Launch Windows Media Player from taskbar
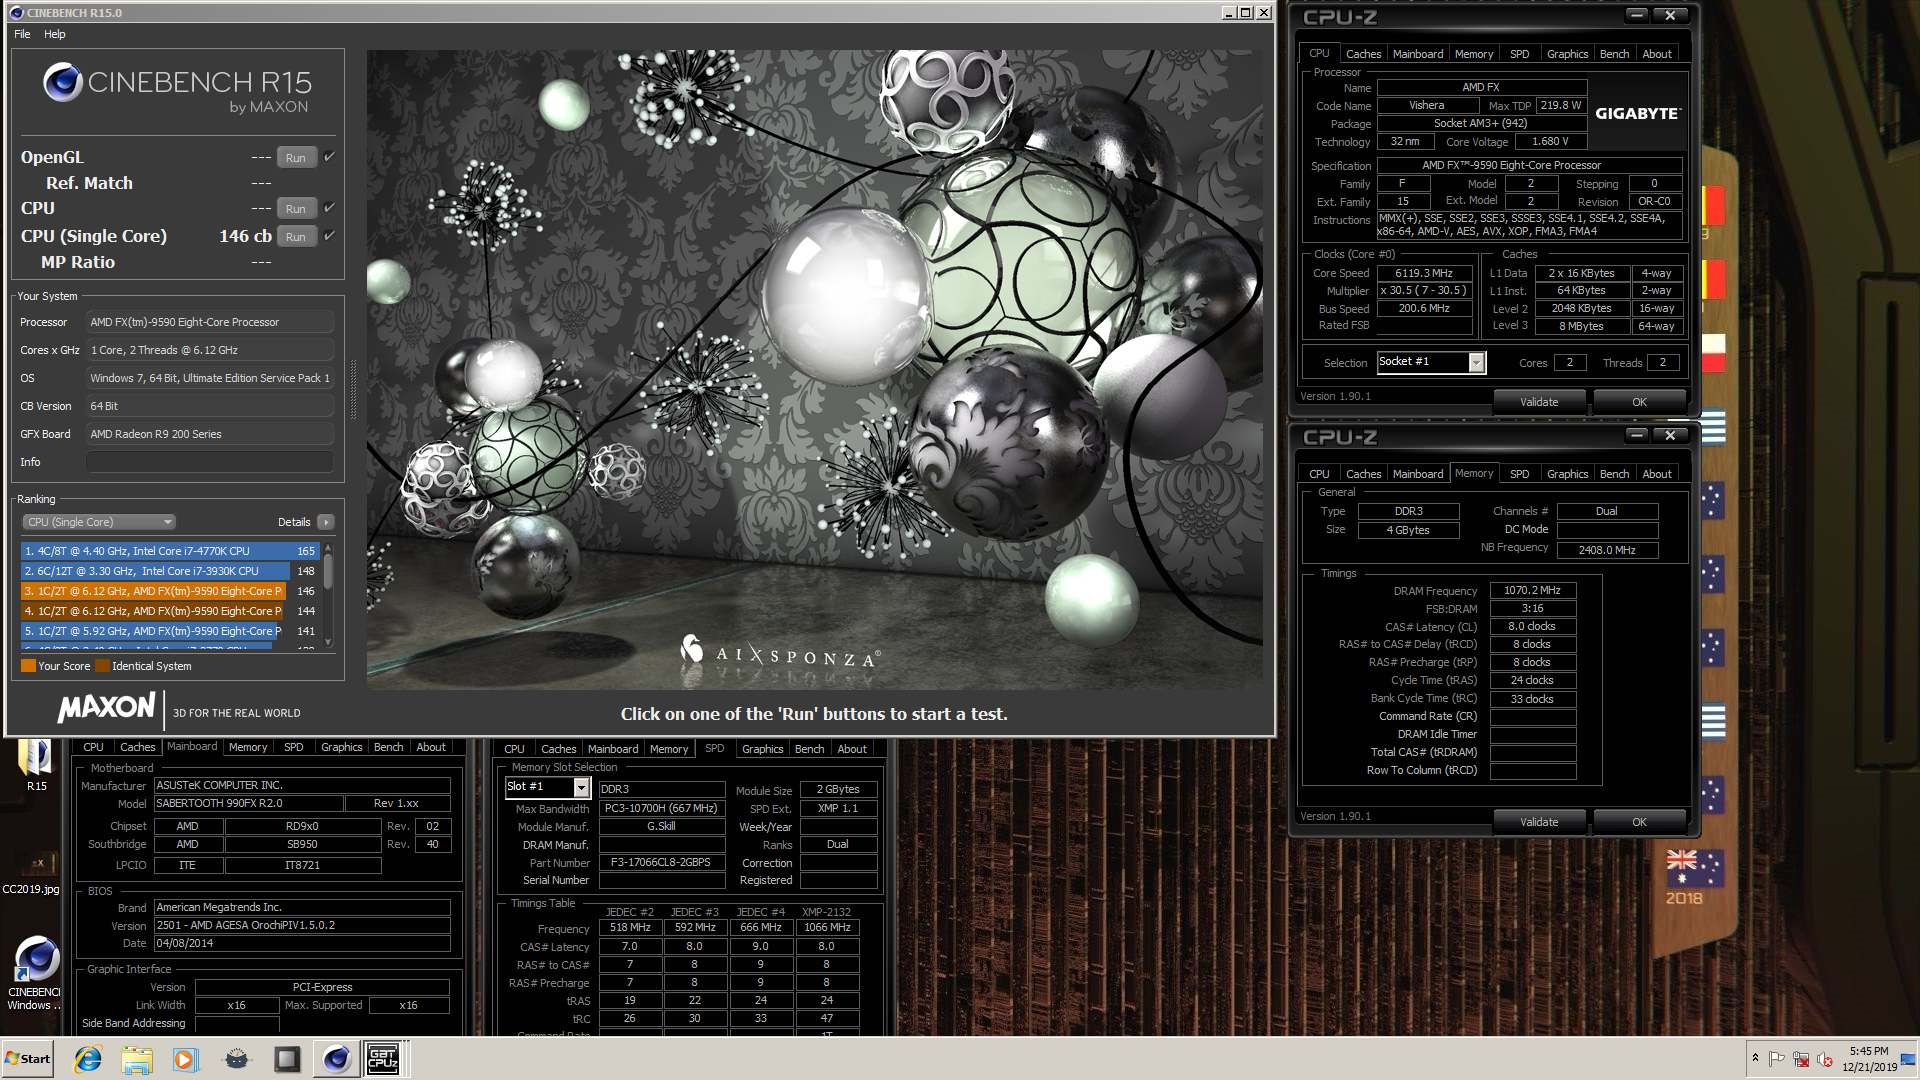 pyautogui.click(x=186, y=1059)
